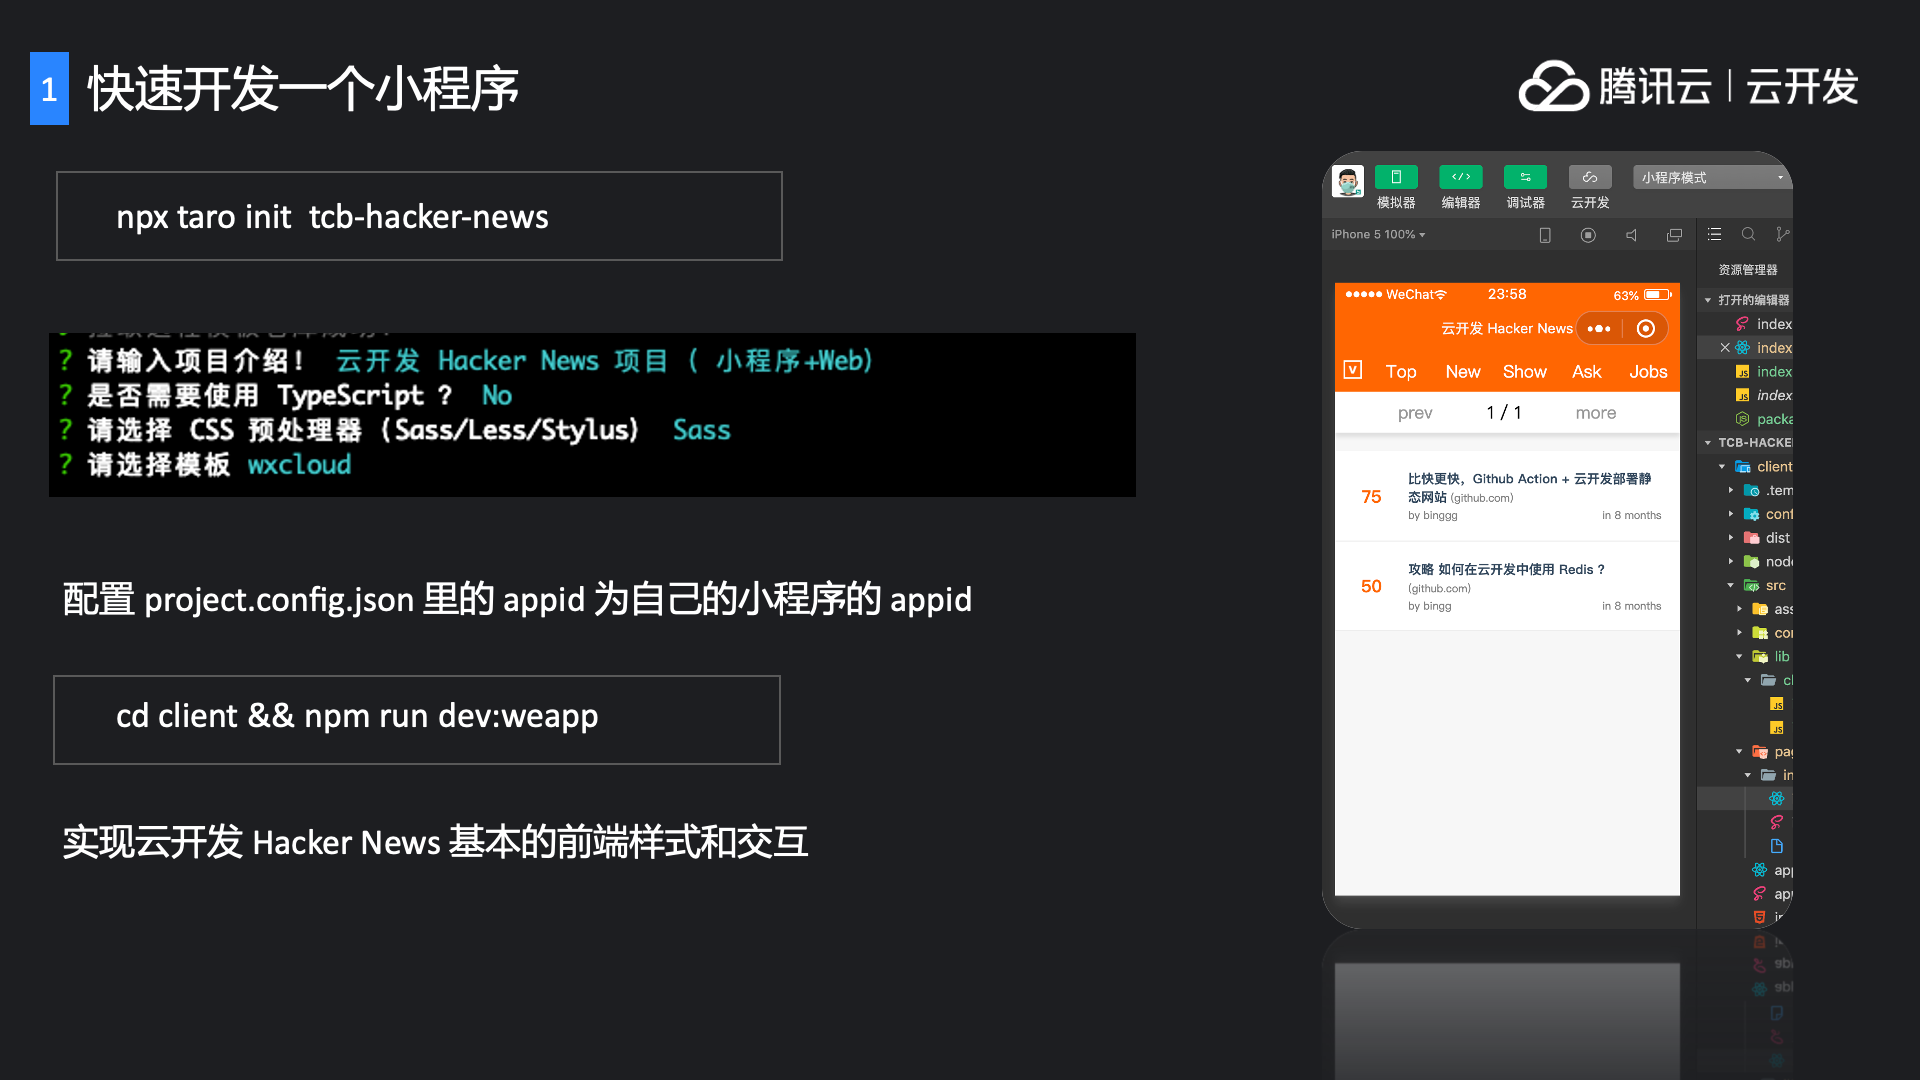Click the mini program menu dots button
The height and width of the screenshot is (1080, 1920).
click(x=1598, y=329)
